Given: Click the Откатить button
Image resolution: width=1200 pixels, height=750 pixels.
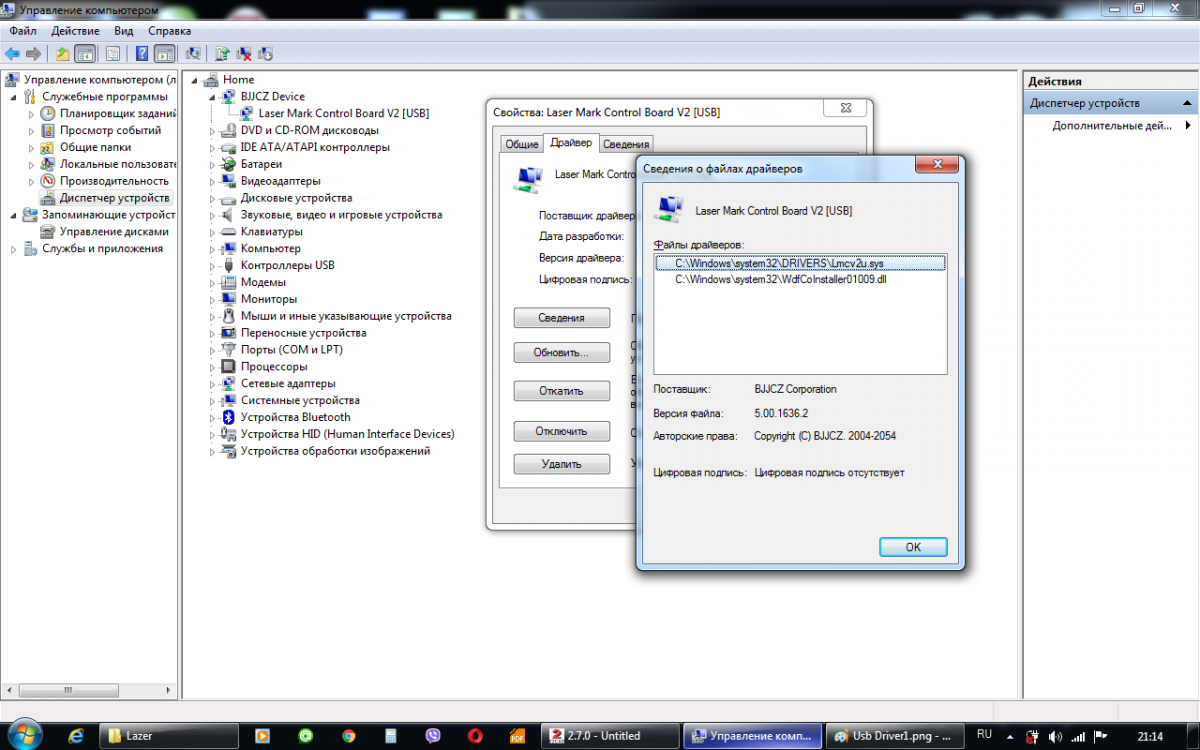Looking at the screenshot, I should pos(562,391).
